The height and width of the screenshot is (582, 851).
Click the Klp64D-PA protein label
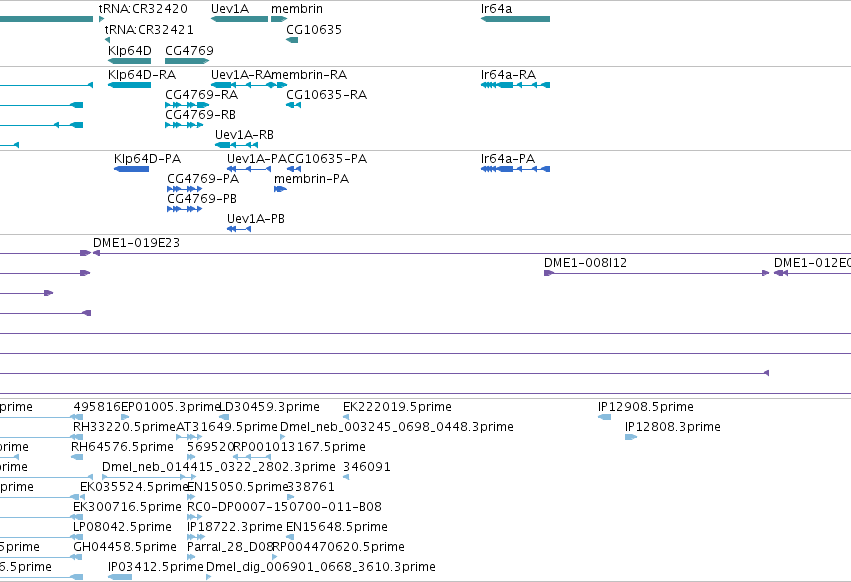point(148,159)
